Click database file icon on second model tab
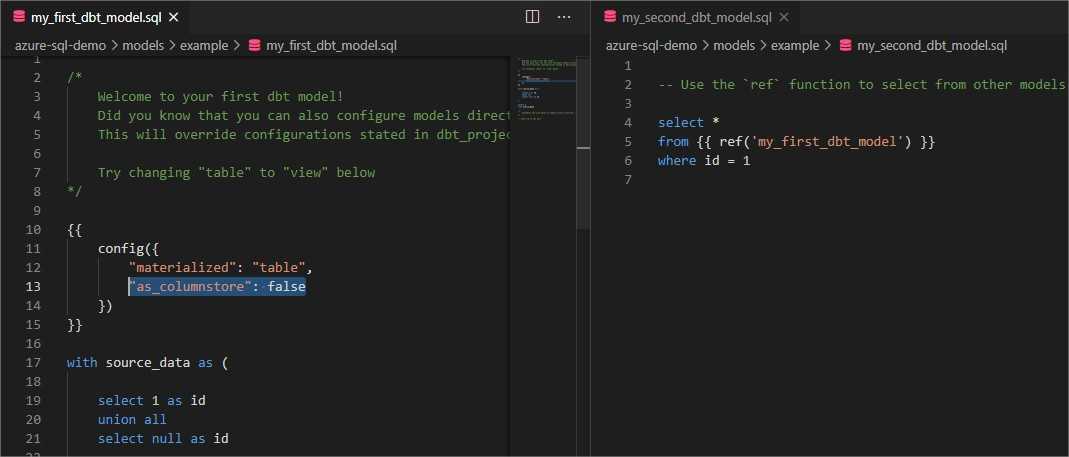The height and width of the screenshot is (457, 1069). point(609,18)
